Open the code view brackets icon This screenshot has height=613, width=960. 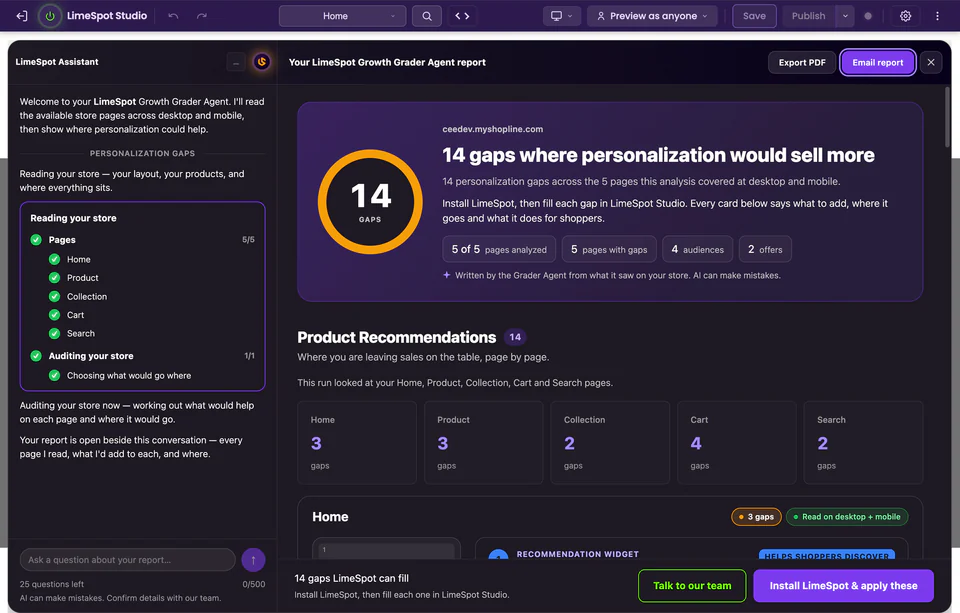[x=462, y=16]
